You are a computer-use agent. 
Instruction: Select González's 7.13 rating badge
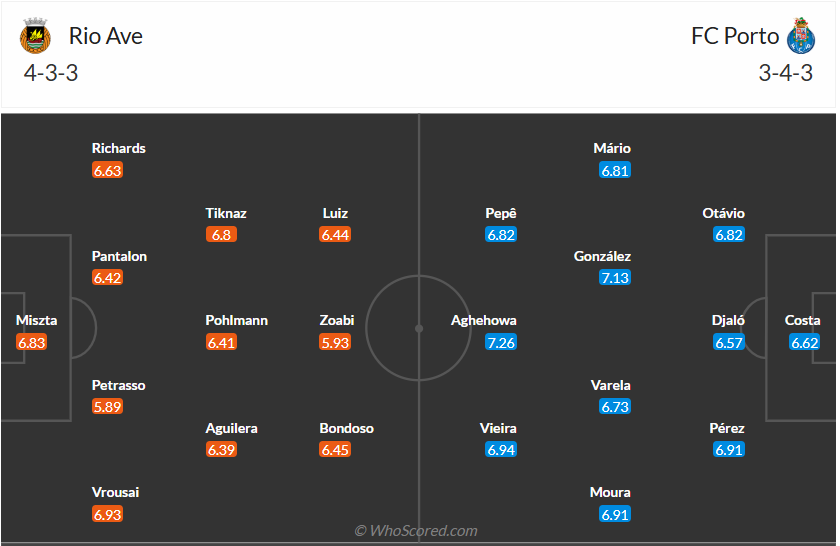click(615, 278)
